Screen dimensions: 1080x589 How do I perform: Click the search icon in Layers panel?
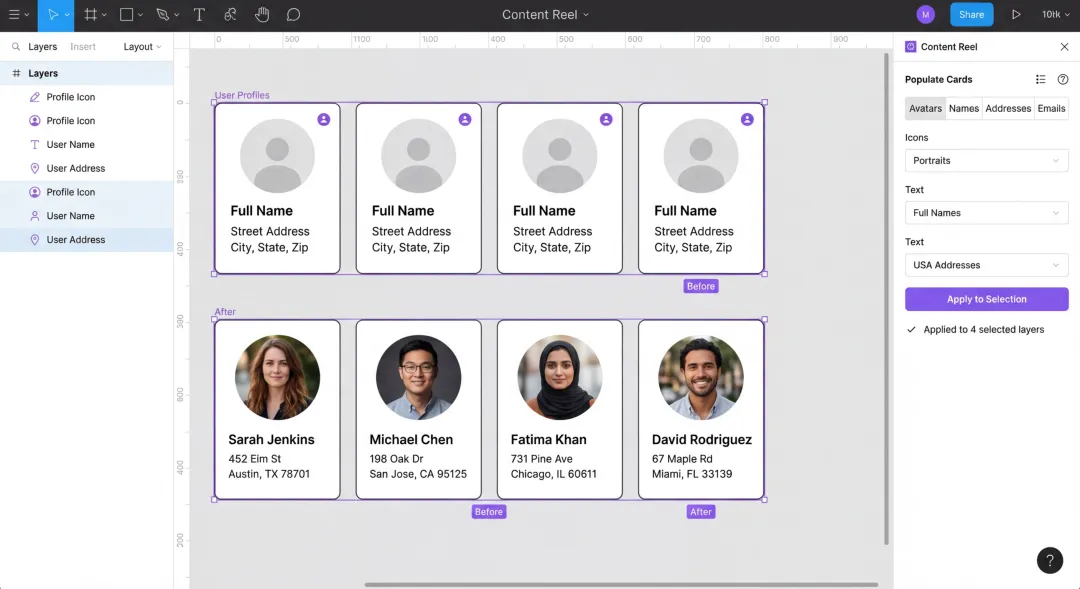17,47
